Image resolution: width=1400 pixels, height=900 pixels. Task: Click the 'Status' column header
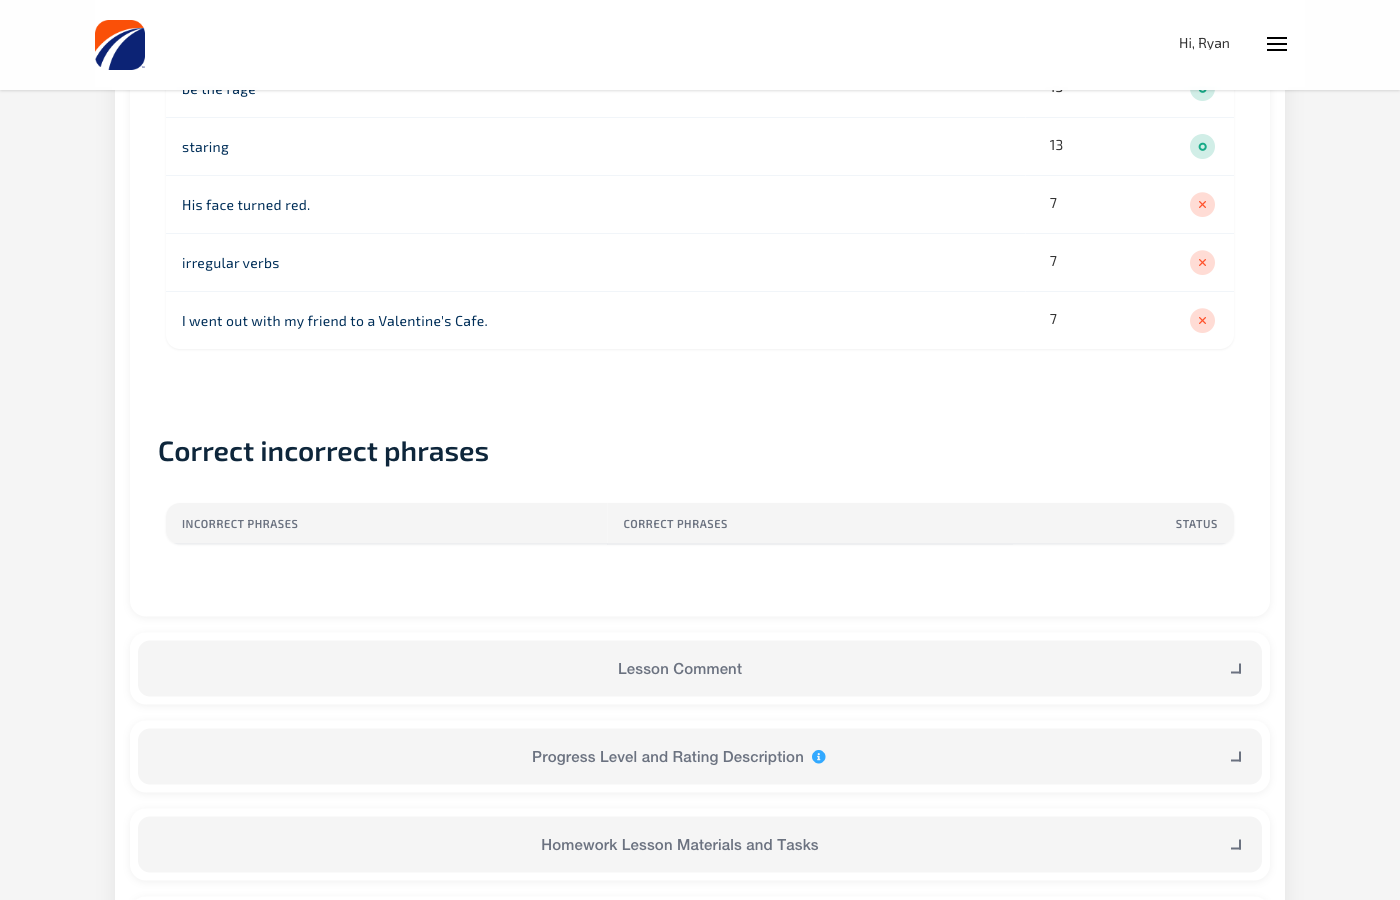[x=1196, y=524]
